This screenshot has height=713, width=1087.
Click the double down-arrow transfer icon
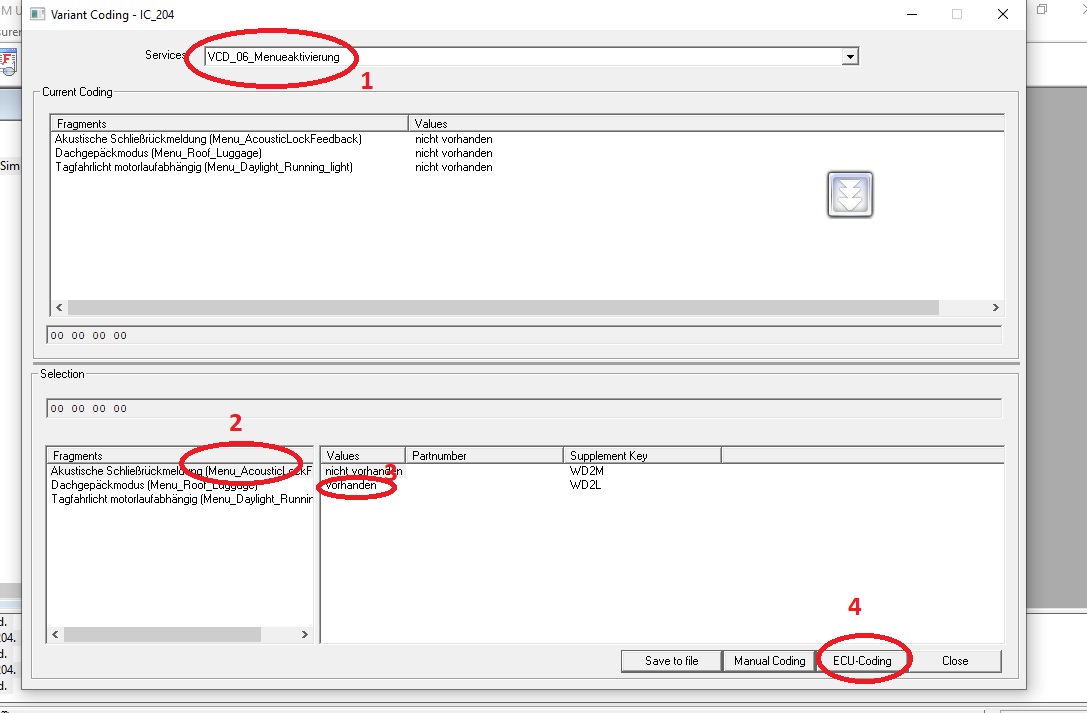pyautogui.click(x=849, y=194)
